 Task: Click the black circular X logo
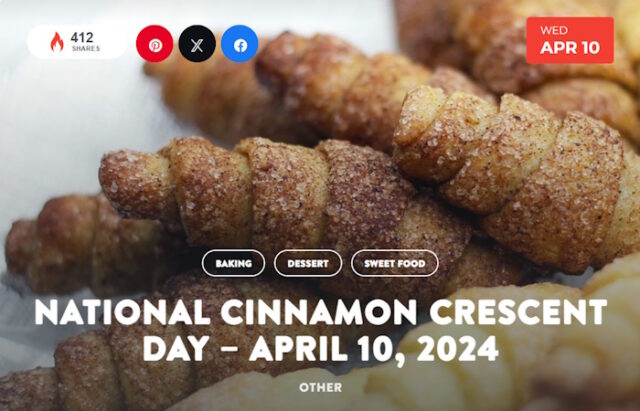(x=197, y=44)
